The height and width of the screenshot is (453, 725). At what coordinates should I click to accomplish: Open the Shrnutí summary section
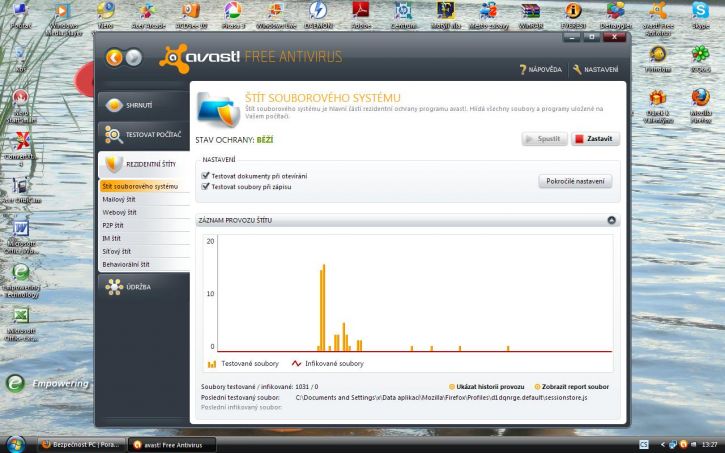144,105
